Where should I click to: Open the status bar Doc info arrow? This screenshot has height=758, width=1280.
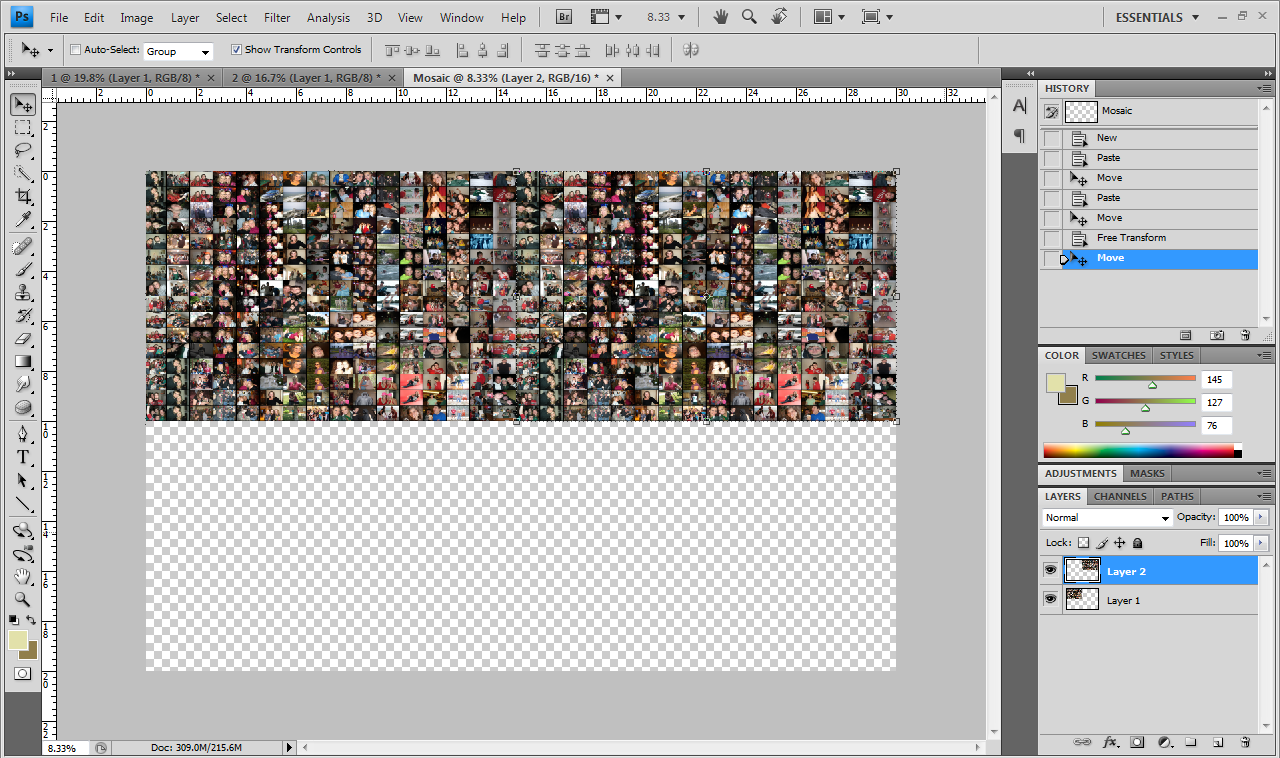[x=290, y=747]
